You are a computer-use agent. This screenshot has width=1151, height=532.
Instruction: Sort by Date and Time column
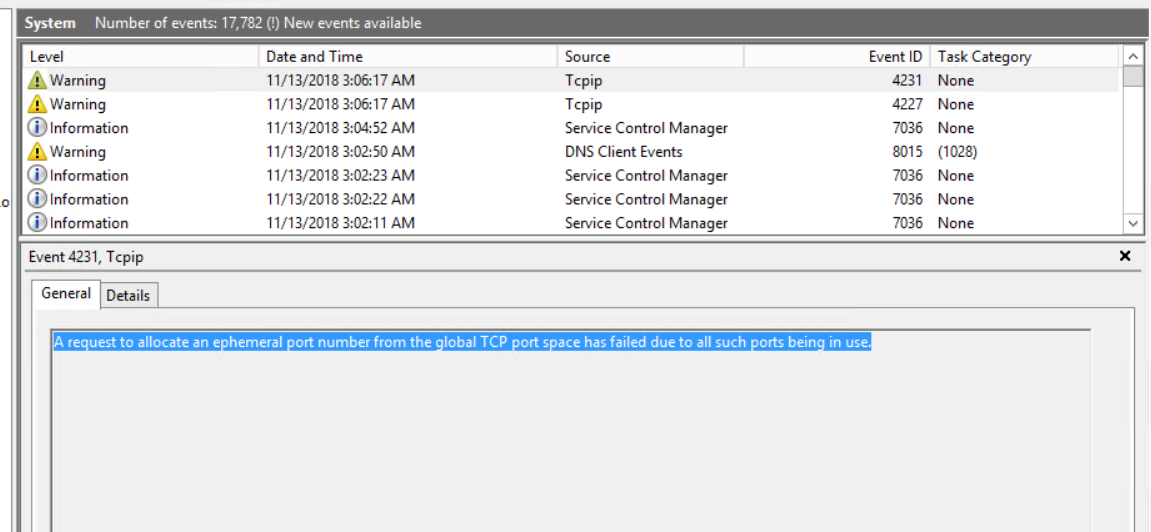click(408, 57)
